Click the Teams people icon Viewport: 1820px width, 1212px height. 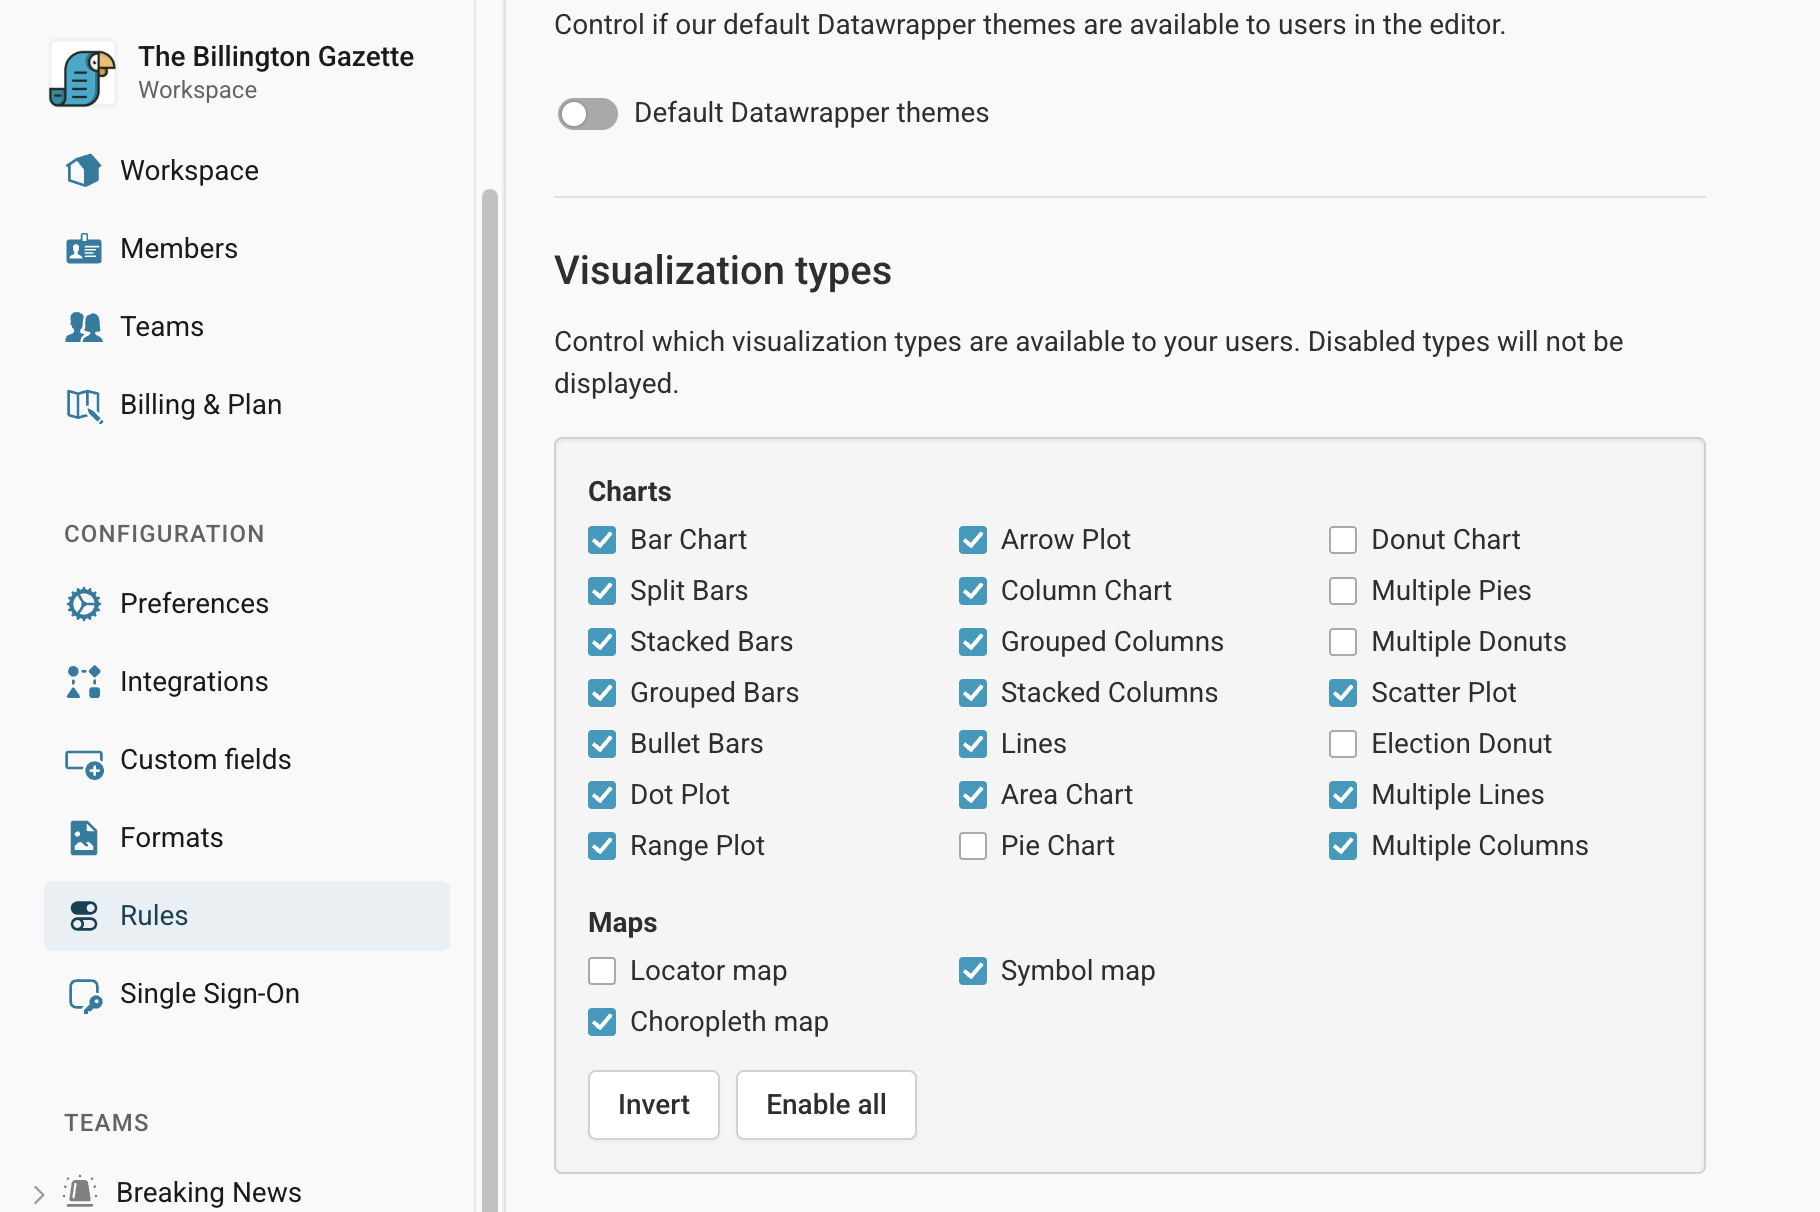tap(84, 327)
